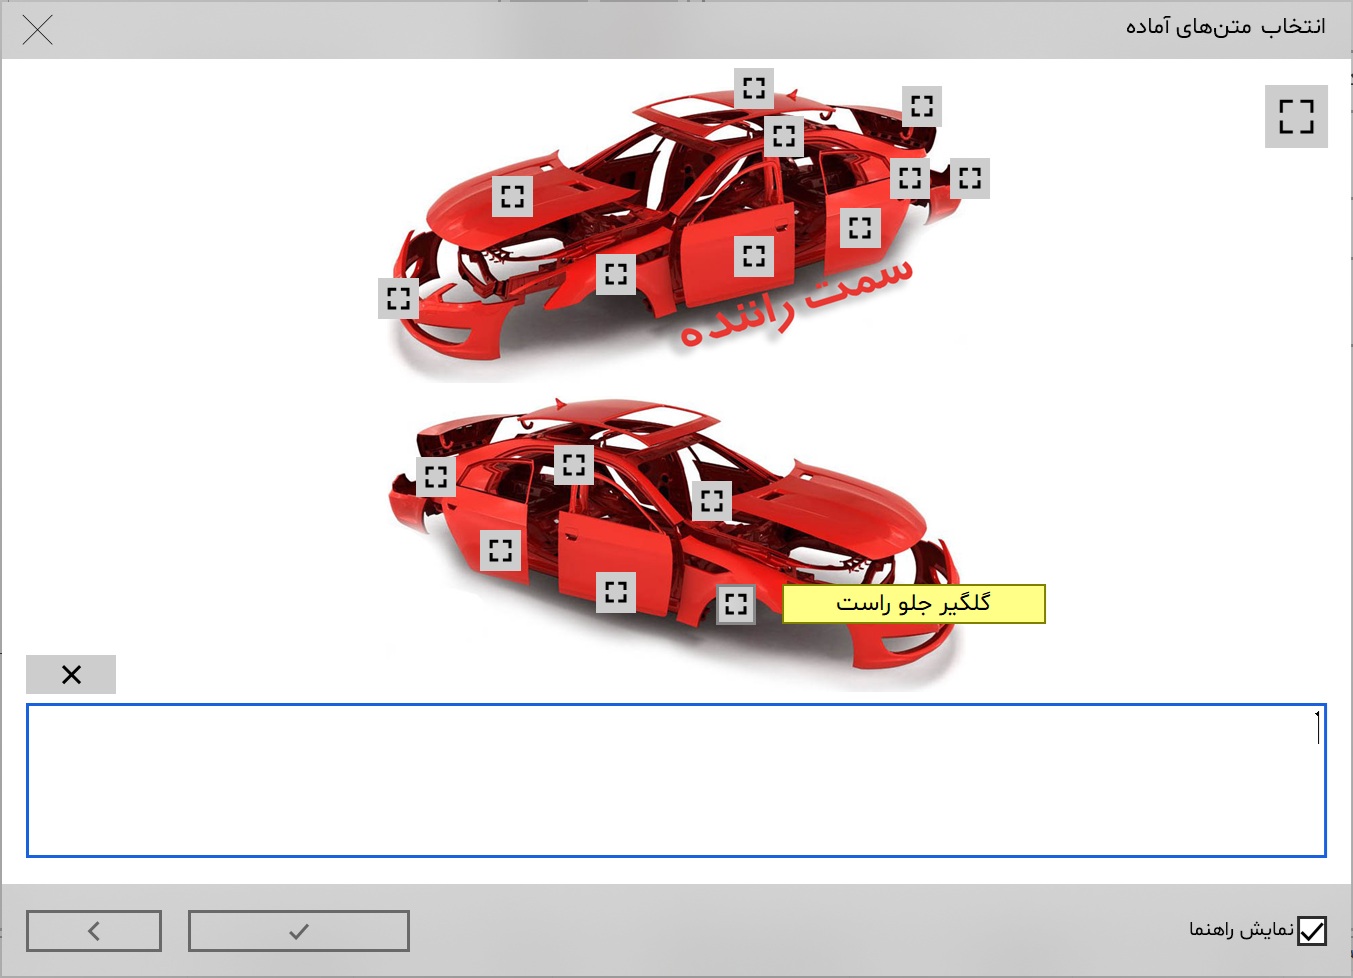This screenshot has width=1353, height=978.
Task: Select the windshield pillar marker on the lower car
Action: pos(712,500)
